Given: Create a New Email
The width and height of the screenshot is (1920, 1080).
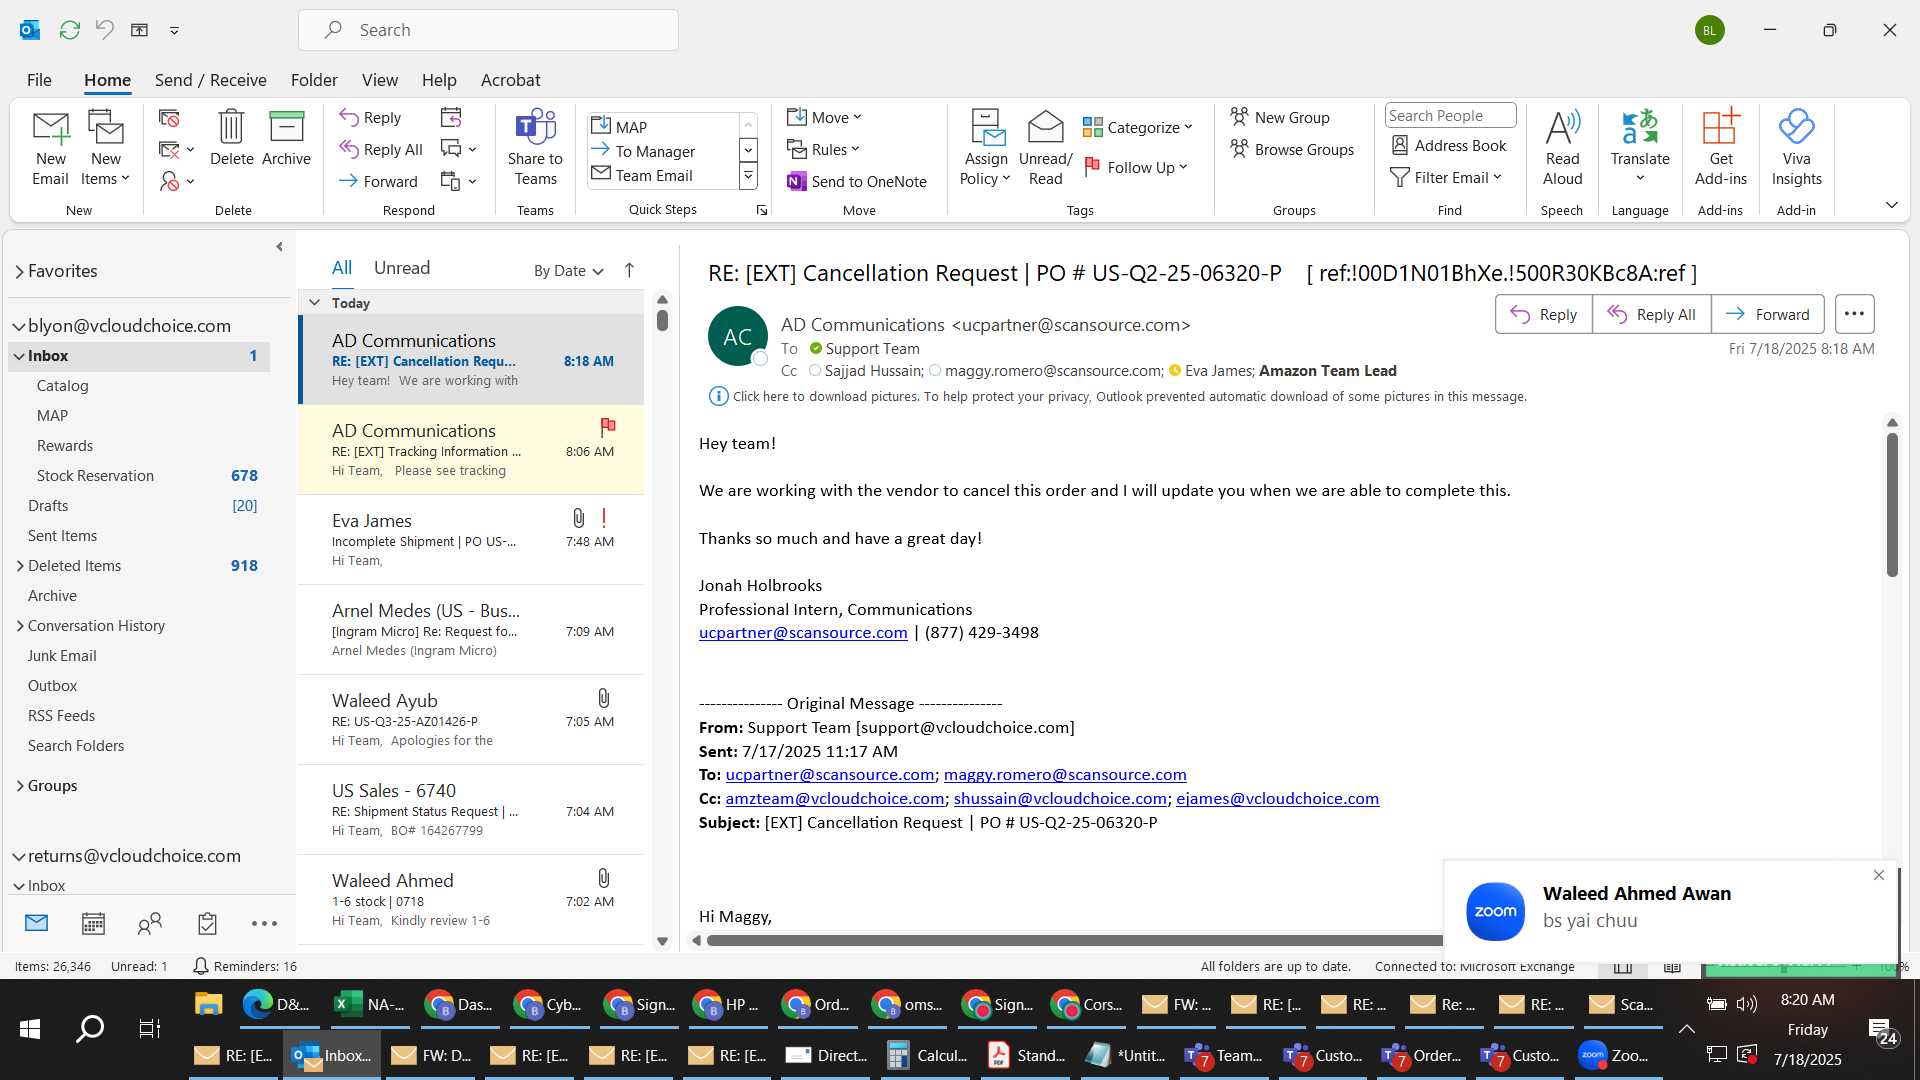Looking at the screenshot, I should click(x=50, y=149).
